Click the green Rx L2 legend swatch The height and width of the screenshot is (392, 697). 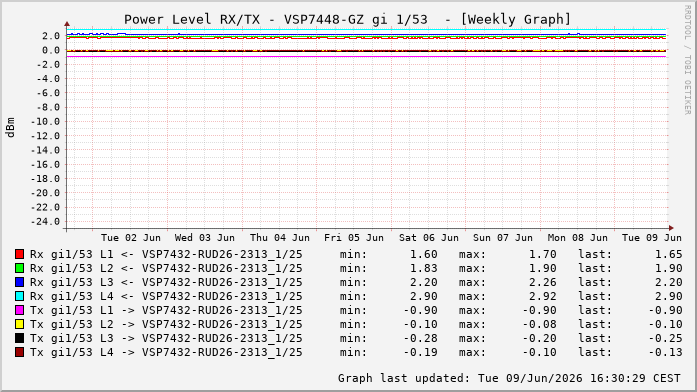19,268
